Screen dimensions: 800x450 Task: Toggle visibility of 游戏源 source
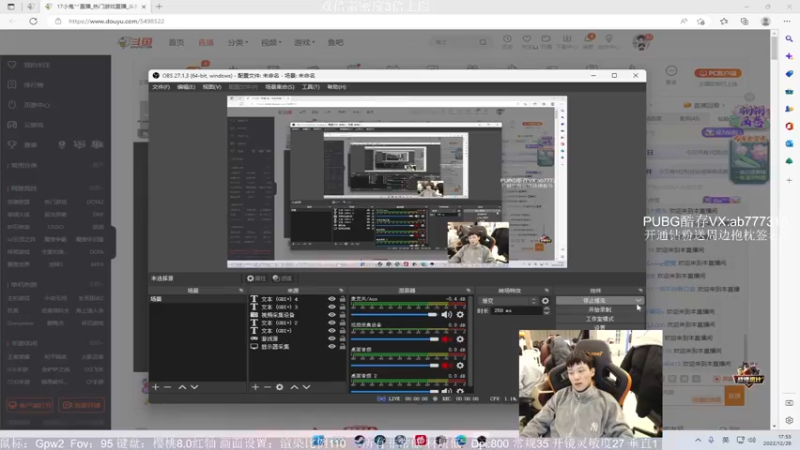coord(332,339)
